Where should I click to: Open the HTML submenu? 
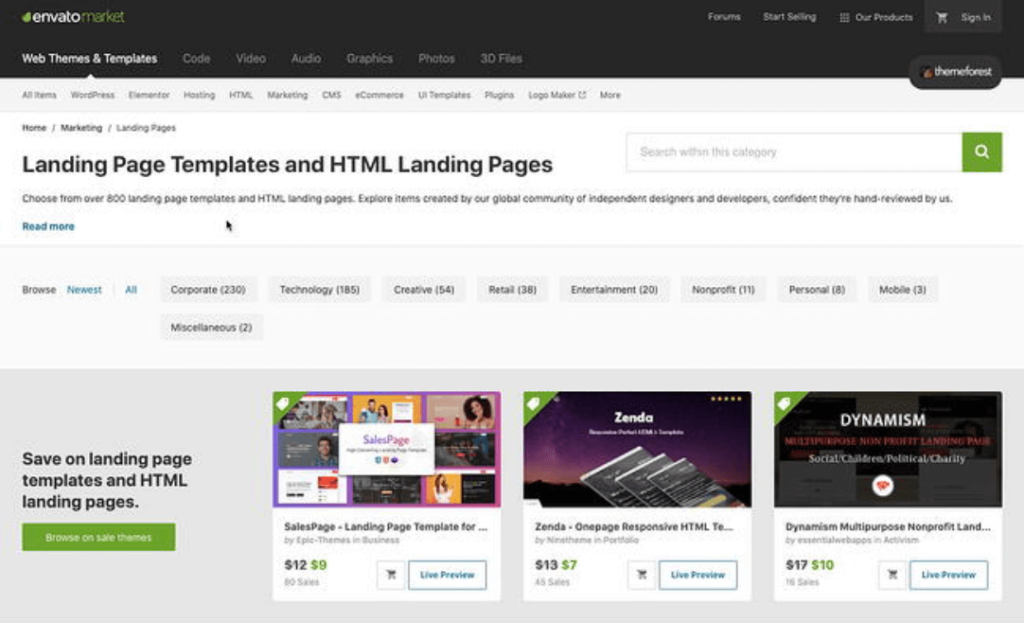point(240,95)
